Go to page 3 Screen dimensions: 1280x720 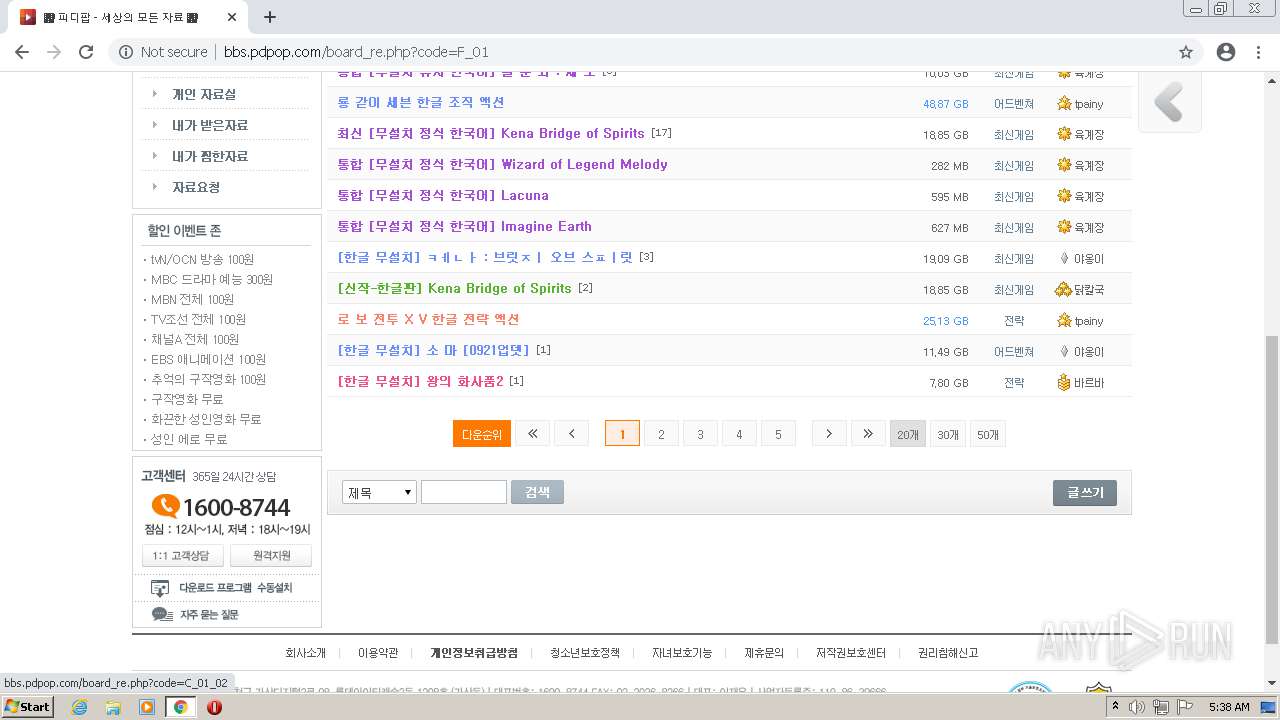click(700, 433)
